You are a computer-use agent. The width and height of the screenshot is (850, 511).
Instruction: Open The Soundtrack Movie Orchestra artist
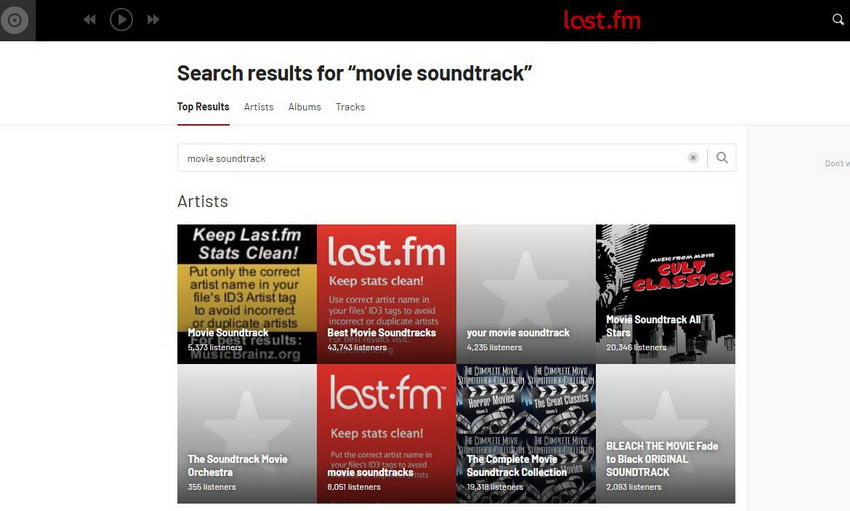247,434
